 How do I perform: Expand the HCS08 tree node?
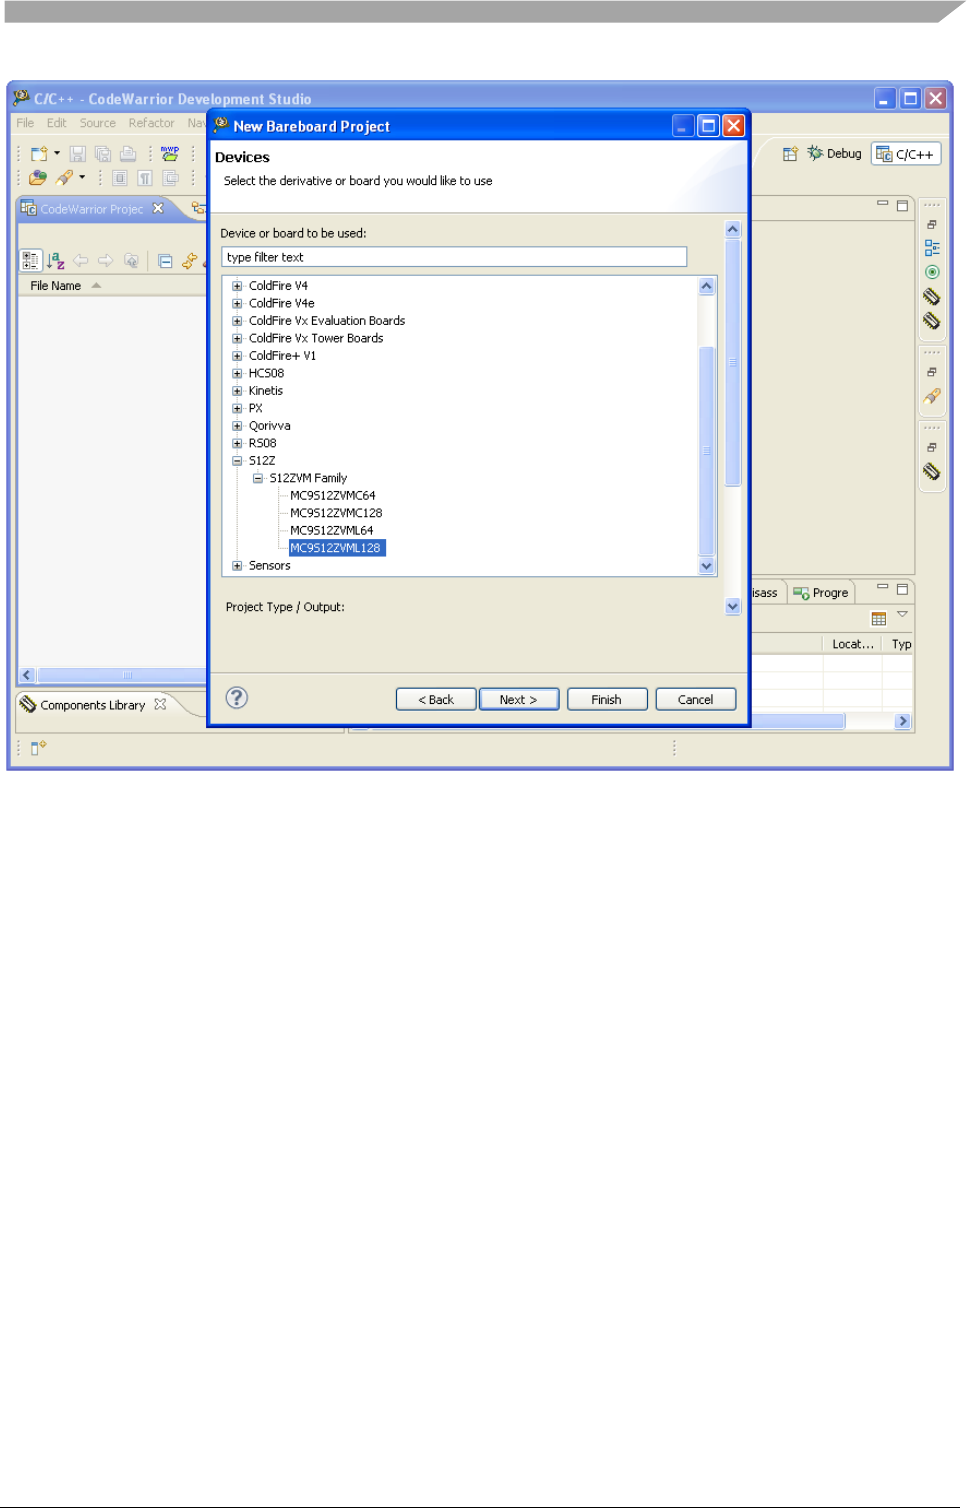coord(237,373)
